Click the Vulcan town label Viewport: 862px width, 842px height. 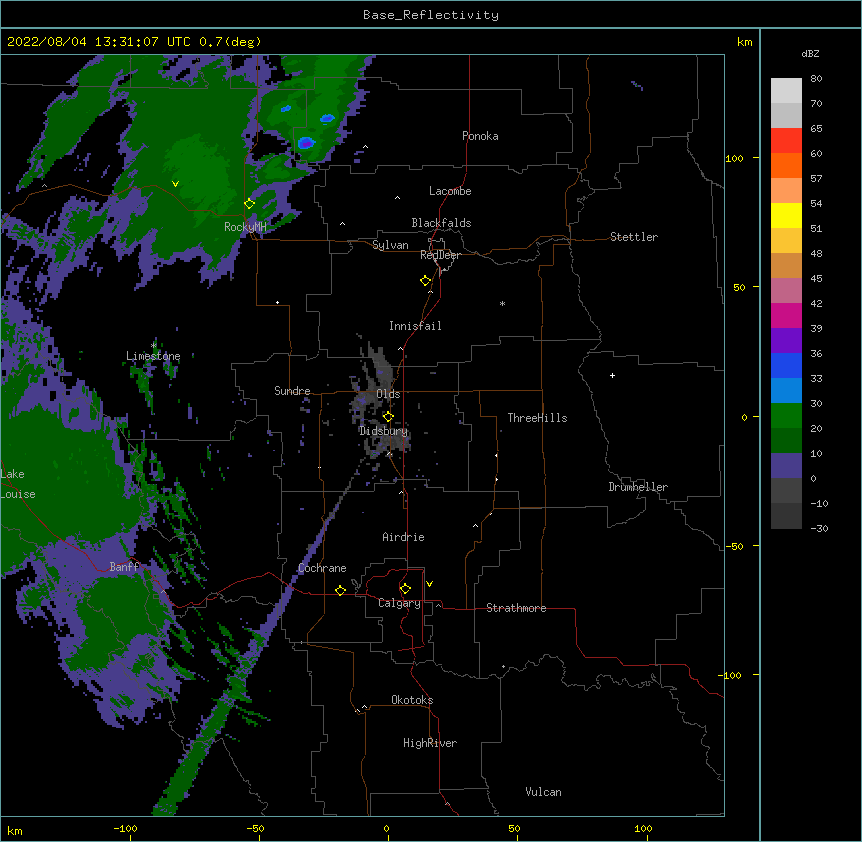543,792
